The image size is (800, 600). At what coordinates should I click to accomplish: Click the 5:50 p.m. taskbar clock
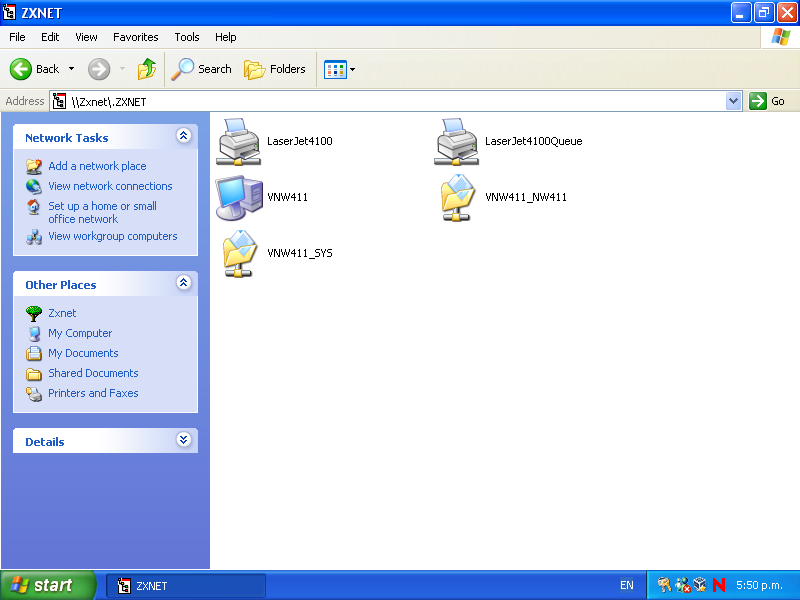point(759,585)
